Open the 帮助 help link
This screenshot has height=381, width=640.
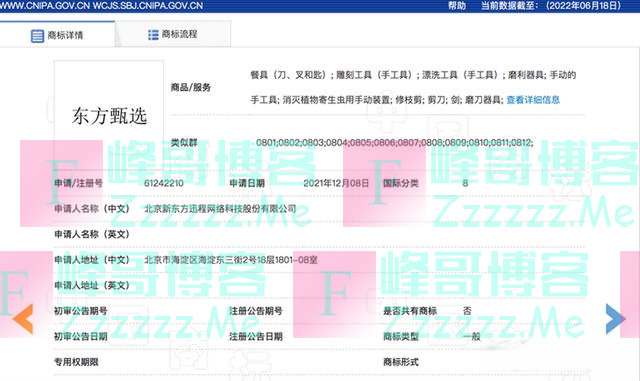tap(457, 6)
